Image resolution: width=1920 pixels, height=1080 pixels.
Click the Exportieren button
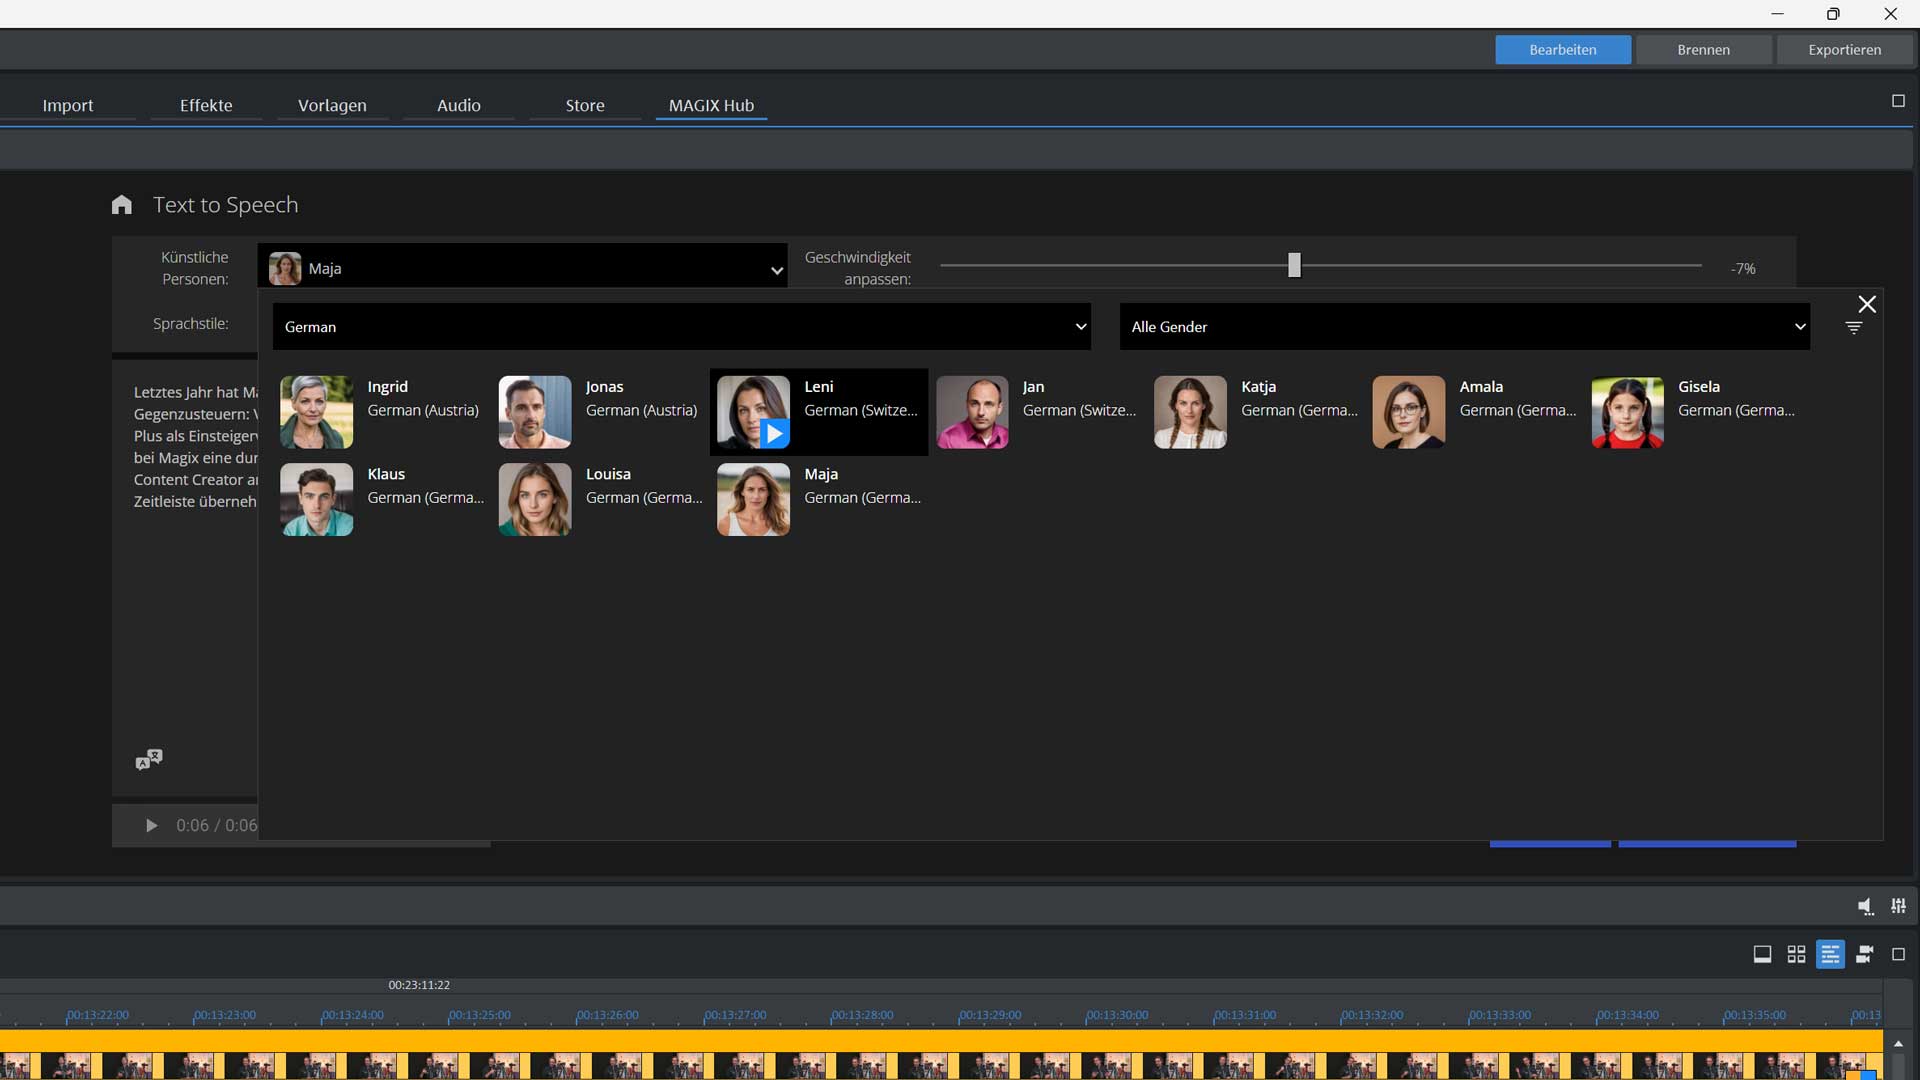pos(1844,50)
